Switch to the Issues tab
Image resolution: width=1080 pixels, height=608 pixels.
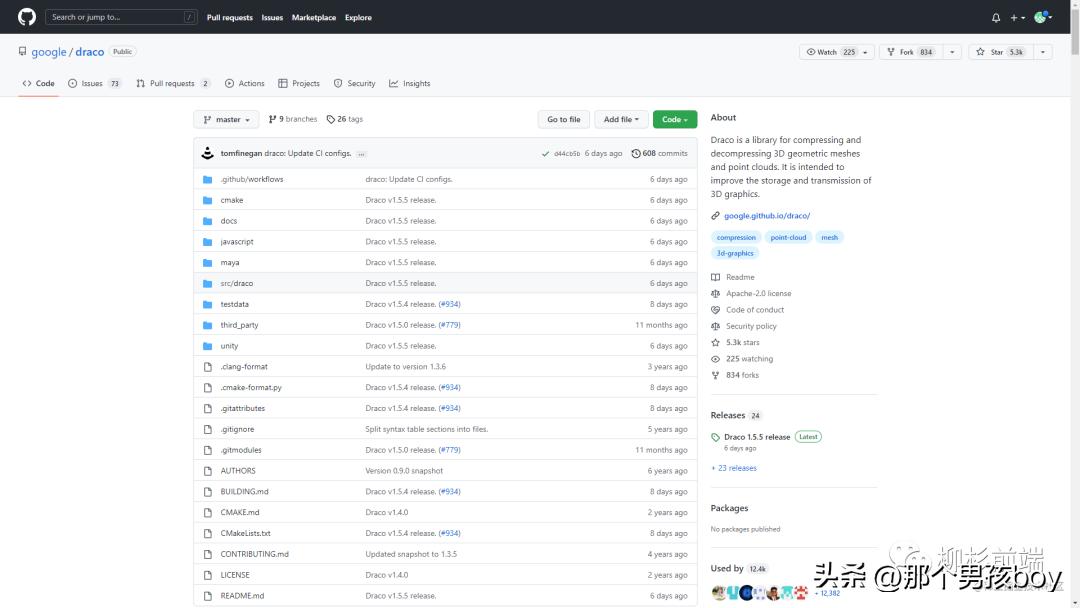93,83
